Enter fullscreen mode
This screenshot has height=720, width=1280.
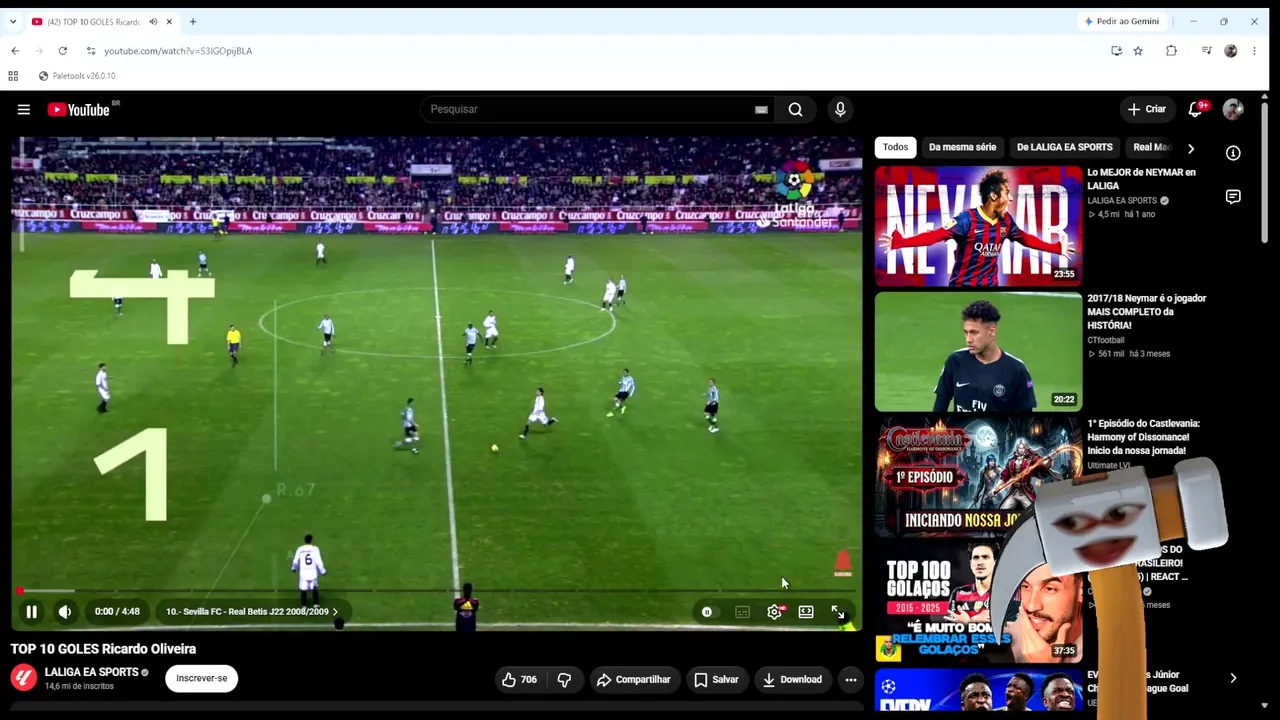pyautogui.click(x=838, y=611)
